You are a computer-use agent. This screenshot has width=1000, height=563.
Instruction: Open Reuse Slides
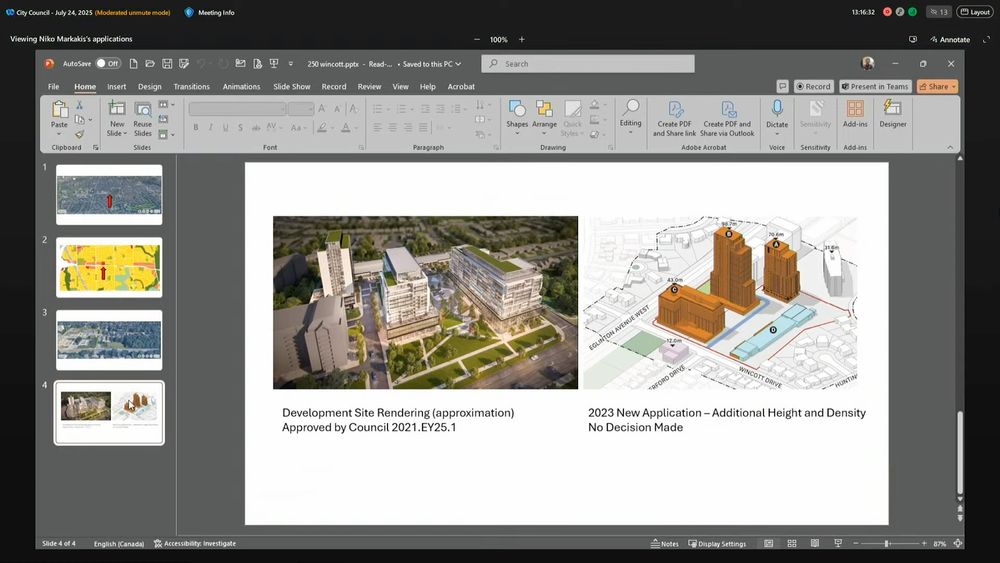pos(143,119)
